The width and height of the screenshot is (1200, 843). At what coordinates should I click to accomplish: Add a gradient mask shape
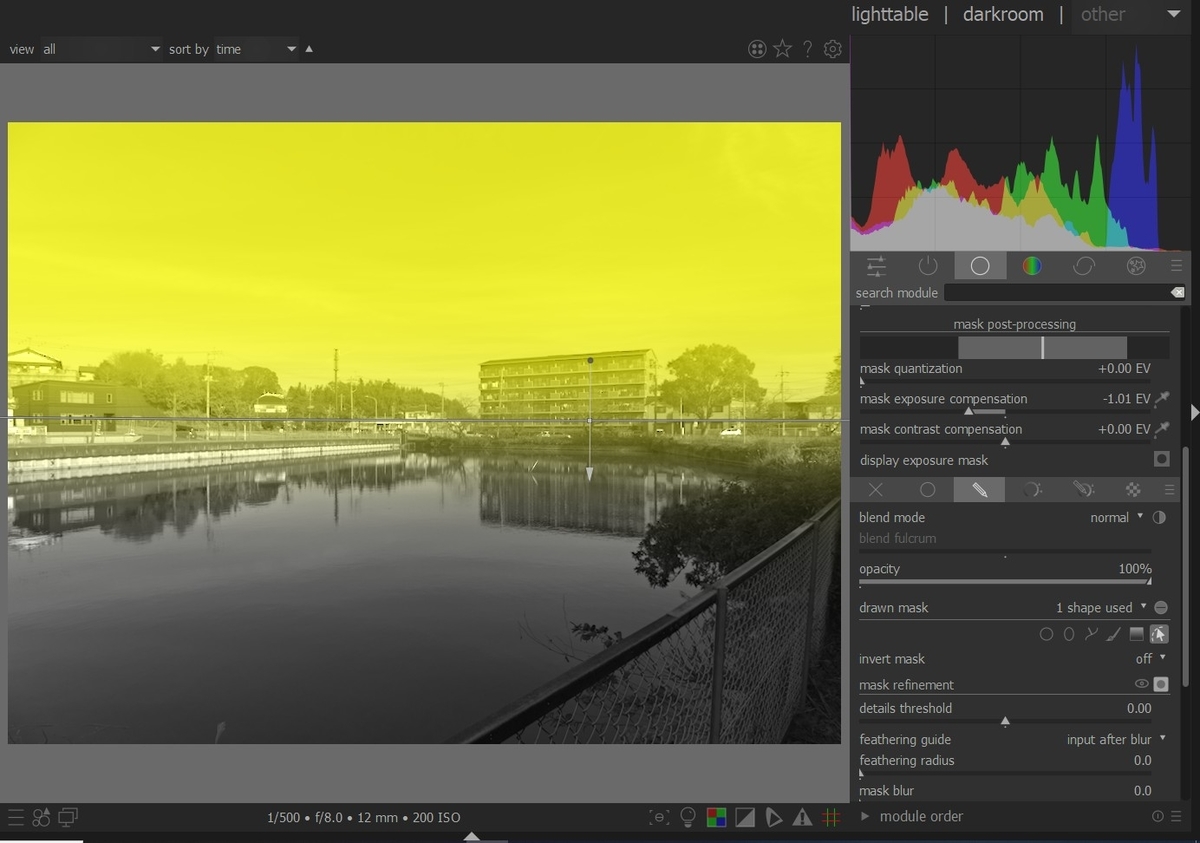(1137, 634)
